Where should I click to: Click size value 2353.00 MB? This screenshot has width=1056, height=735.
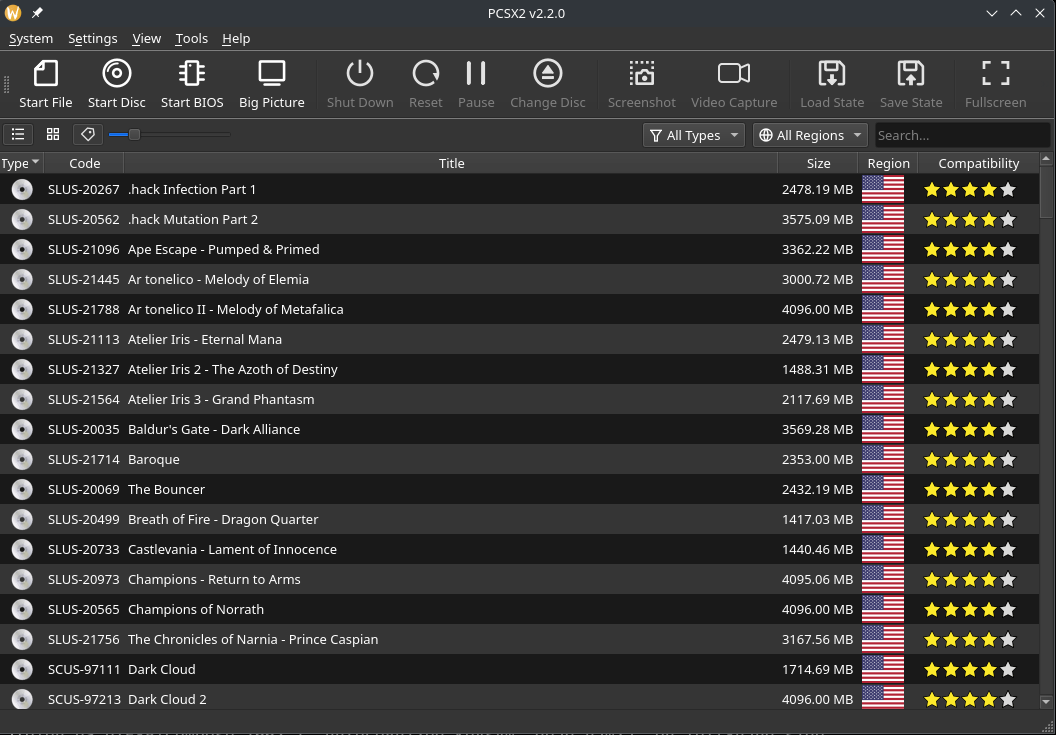(818, 459)
